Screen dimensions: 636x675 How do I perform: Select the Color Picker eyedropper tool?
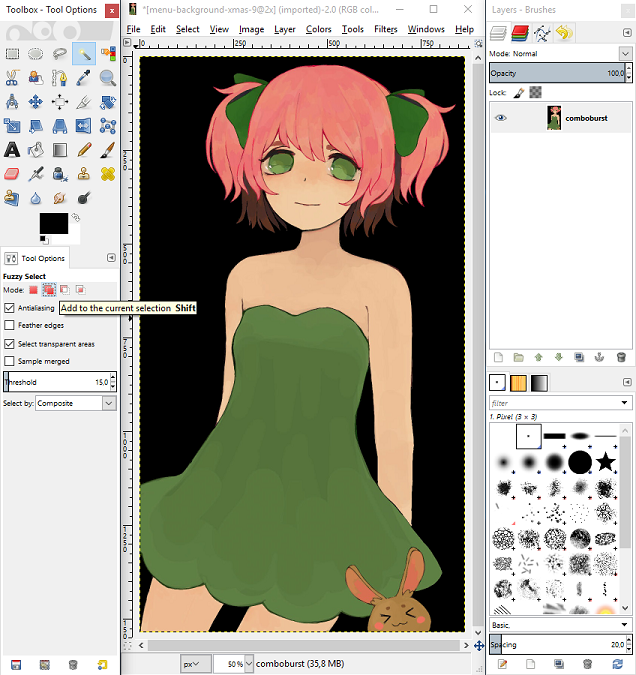84,78
